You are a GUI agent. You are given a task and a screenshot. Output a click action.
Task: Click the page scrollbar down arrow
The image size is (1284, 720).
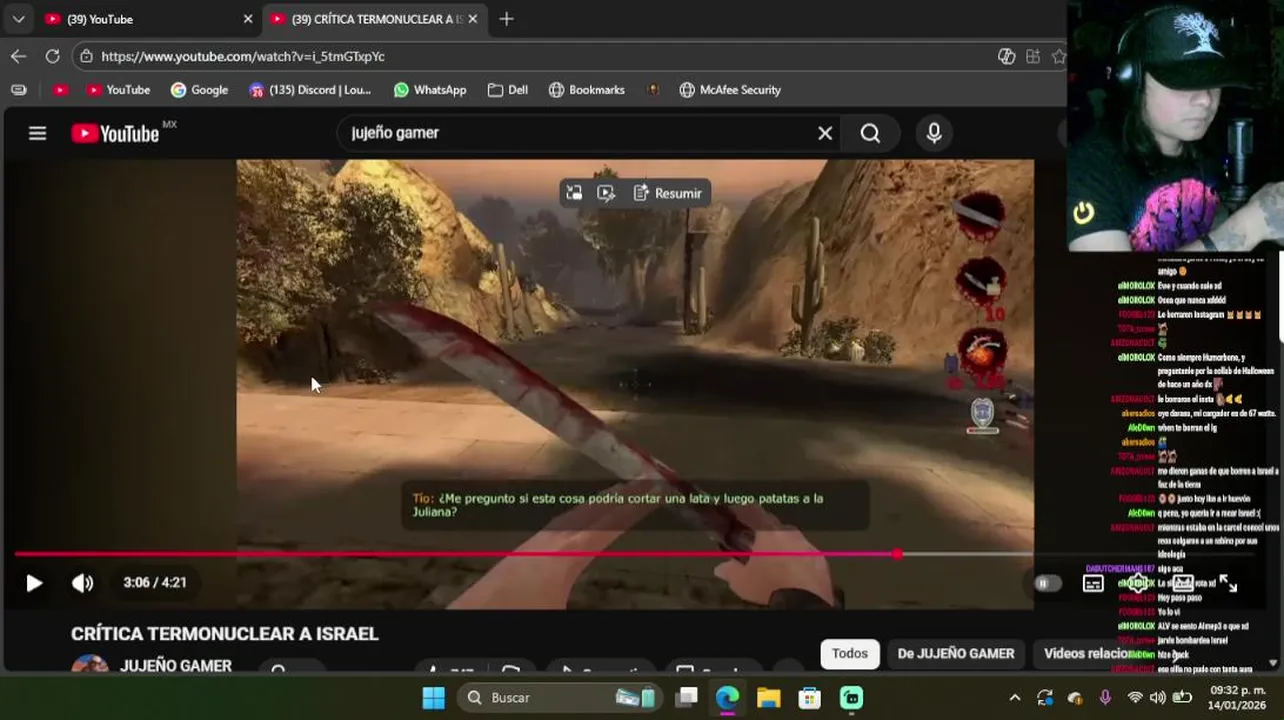[1273, 662]
